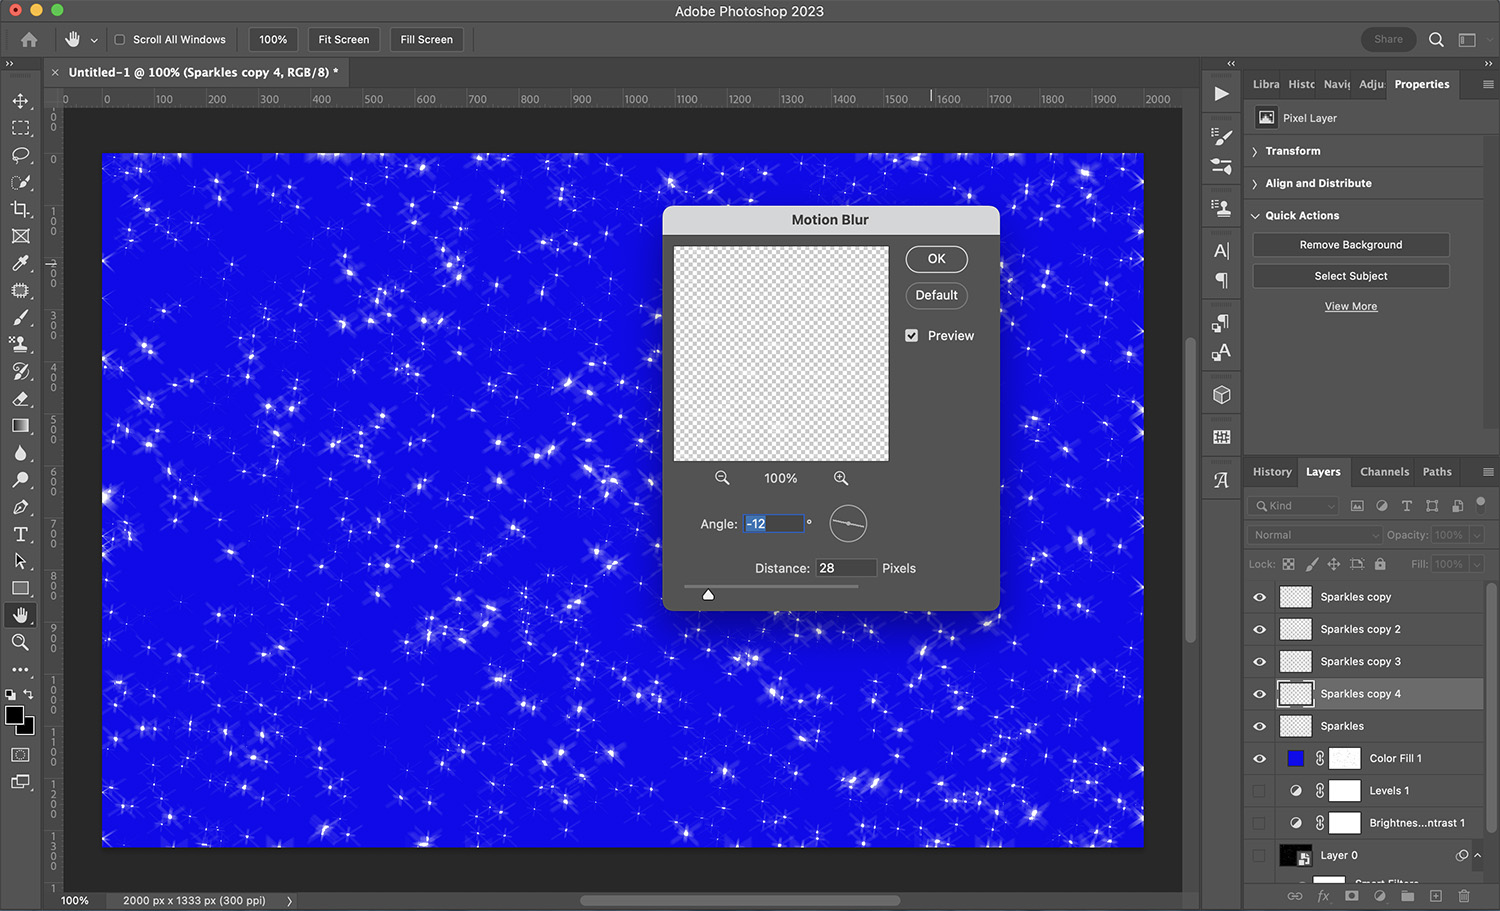Zoom out the Motion Blur preview
Viewport: 1500px width, 911px height.
pyautogui.click(x=722, y=478)
